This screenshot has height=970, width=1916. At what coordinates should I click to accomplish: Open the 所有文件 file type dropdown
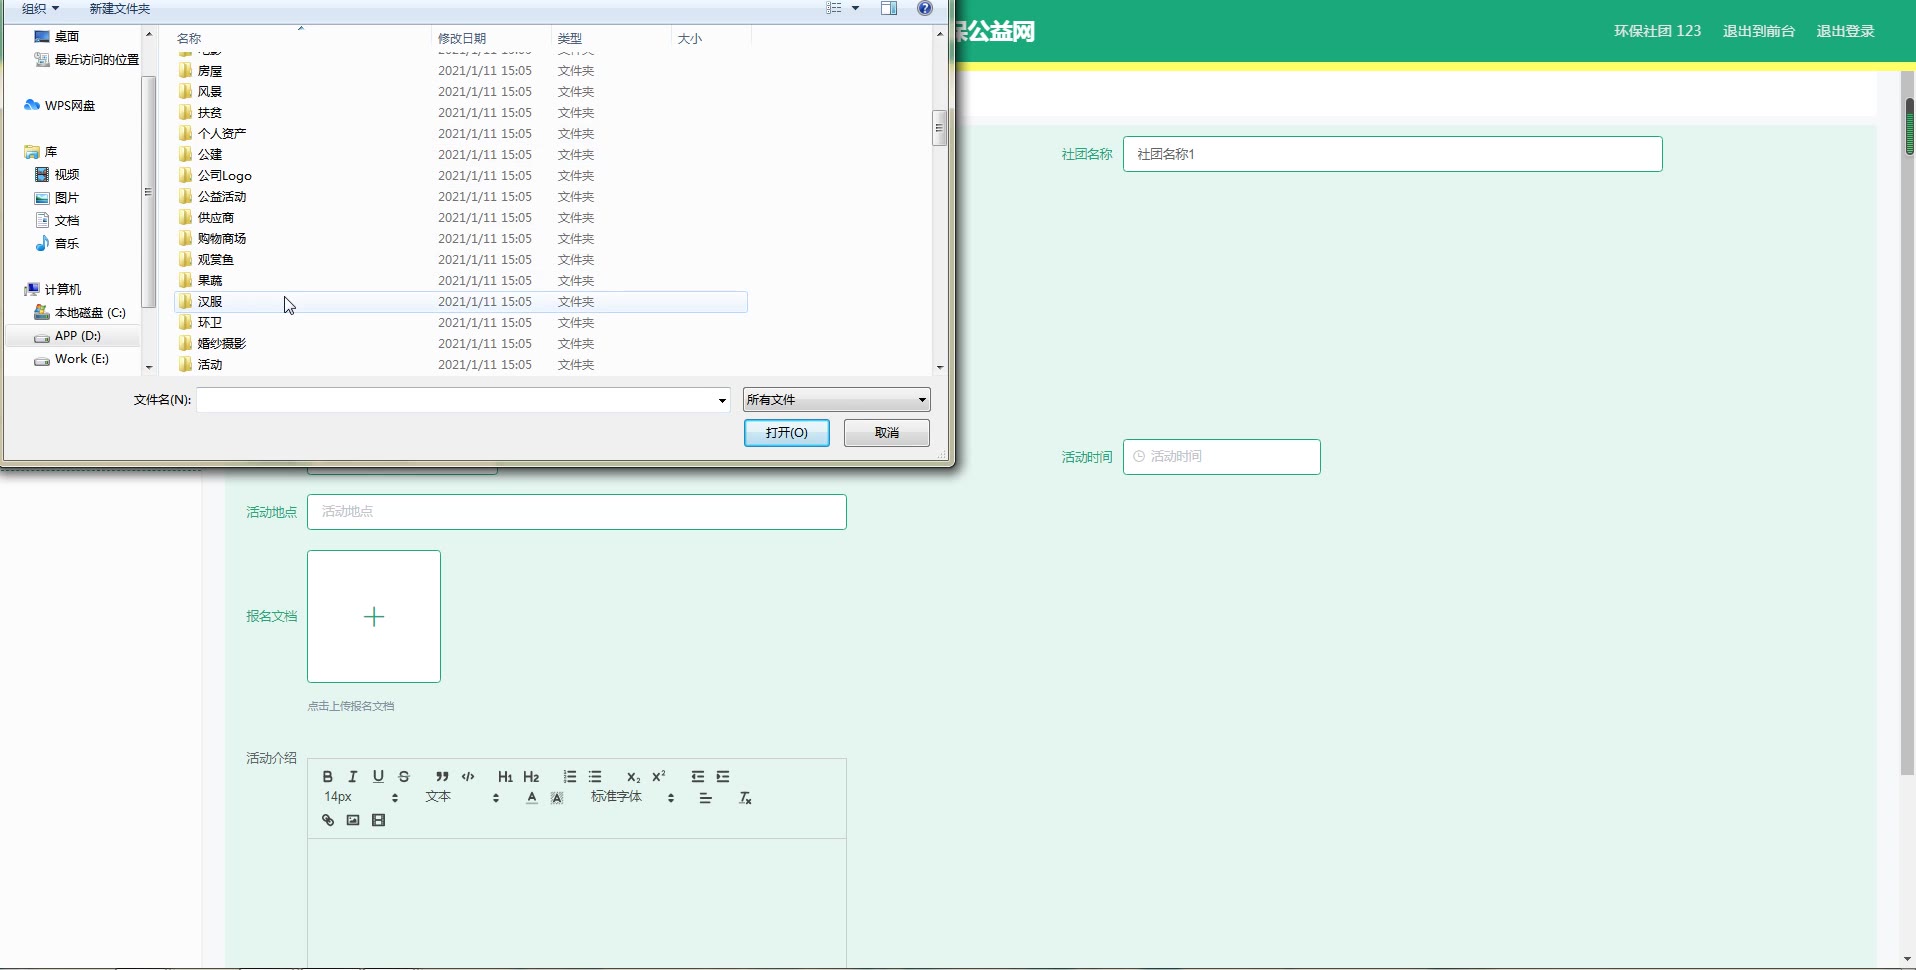836,400
